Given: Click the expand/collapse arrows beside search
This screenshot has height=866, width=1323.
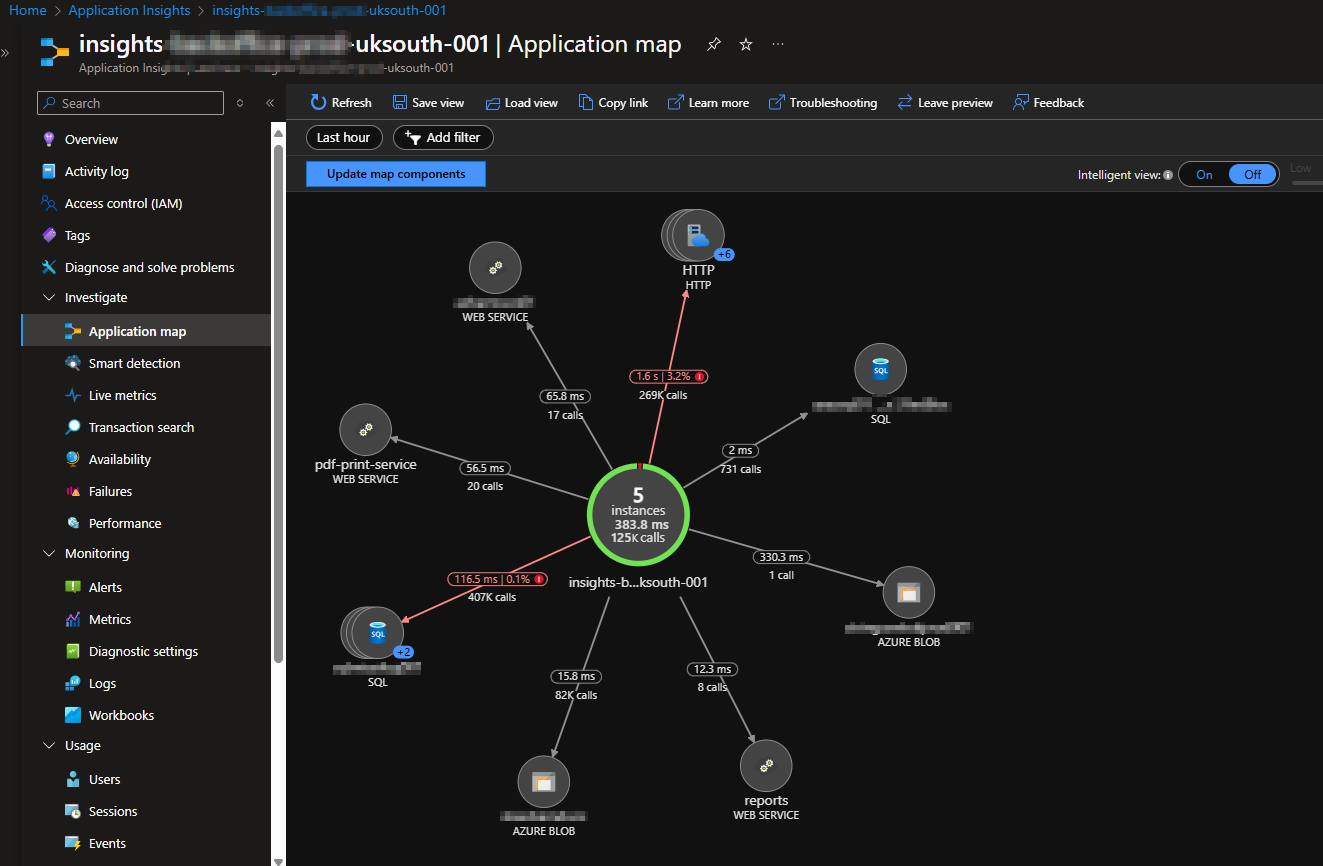Looking at the screenshot, I should tap(240, 103).
